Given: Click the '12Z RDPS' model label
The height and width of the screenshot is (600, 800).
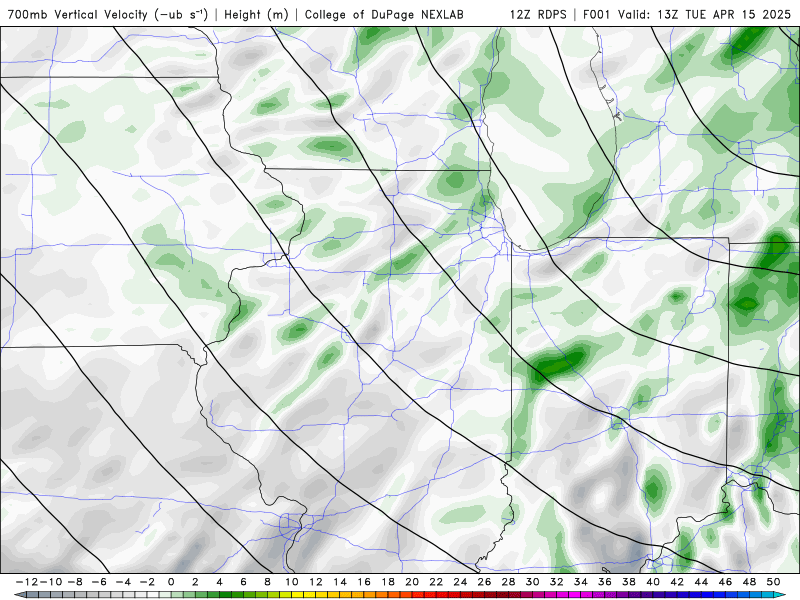Looking at the screenshot, I should point(538,14).
